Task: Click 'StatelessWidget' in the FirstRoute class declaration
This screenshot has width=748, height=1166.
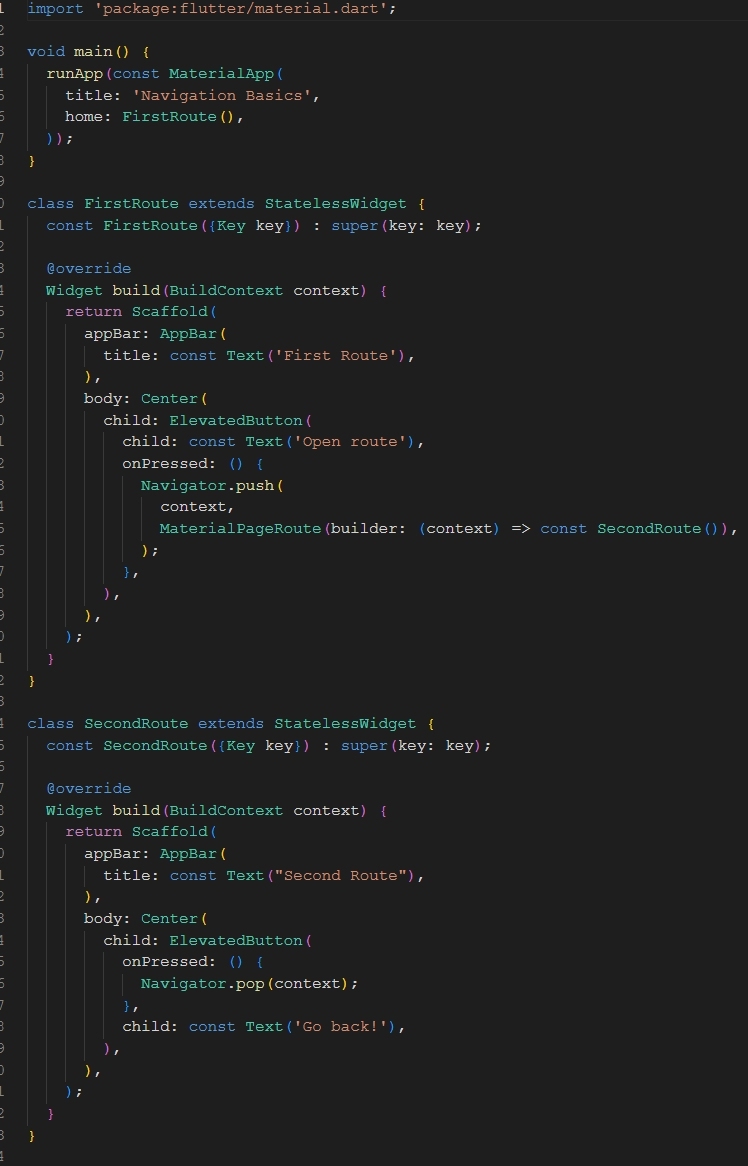Action: [x=335, y=204]
